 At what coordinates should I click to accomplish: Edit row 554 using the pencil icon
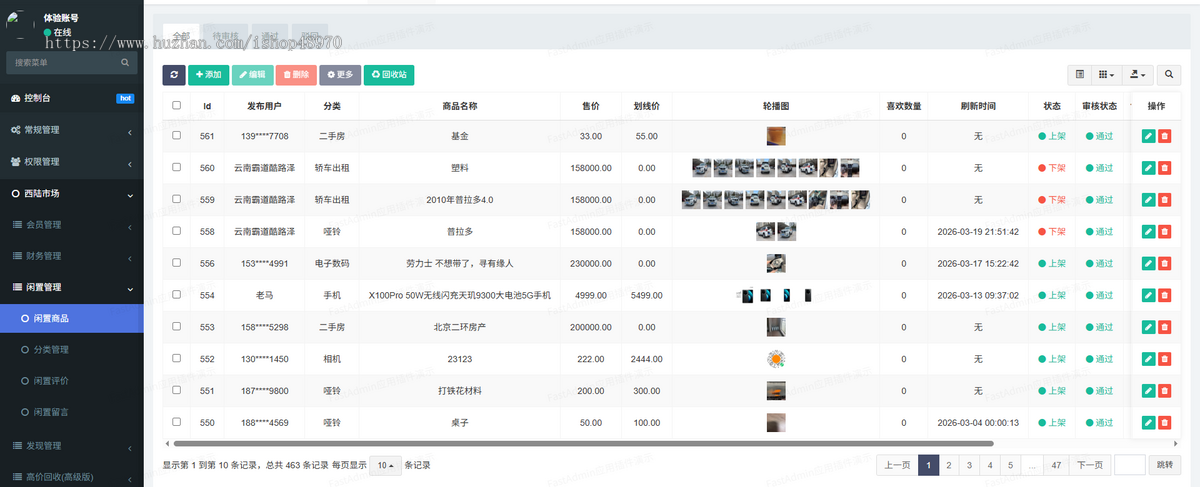coord(1148,296)
